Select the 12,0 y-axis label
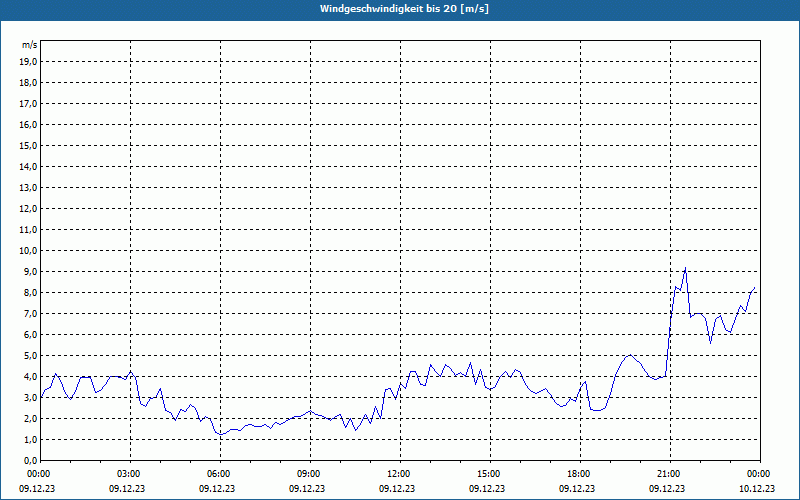Screen dimensions: 800x500 point(28,209)
